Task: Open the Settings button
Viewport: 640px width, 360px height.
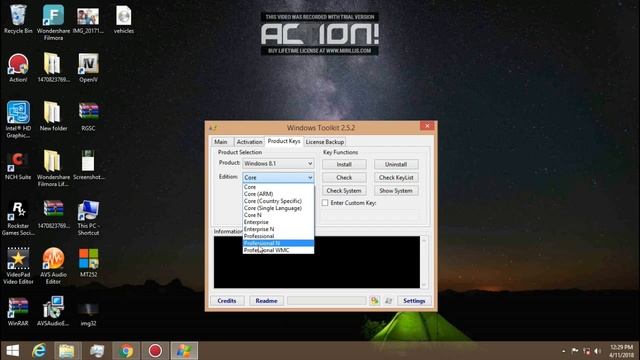Action: click(x=414, y=301)
